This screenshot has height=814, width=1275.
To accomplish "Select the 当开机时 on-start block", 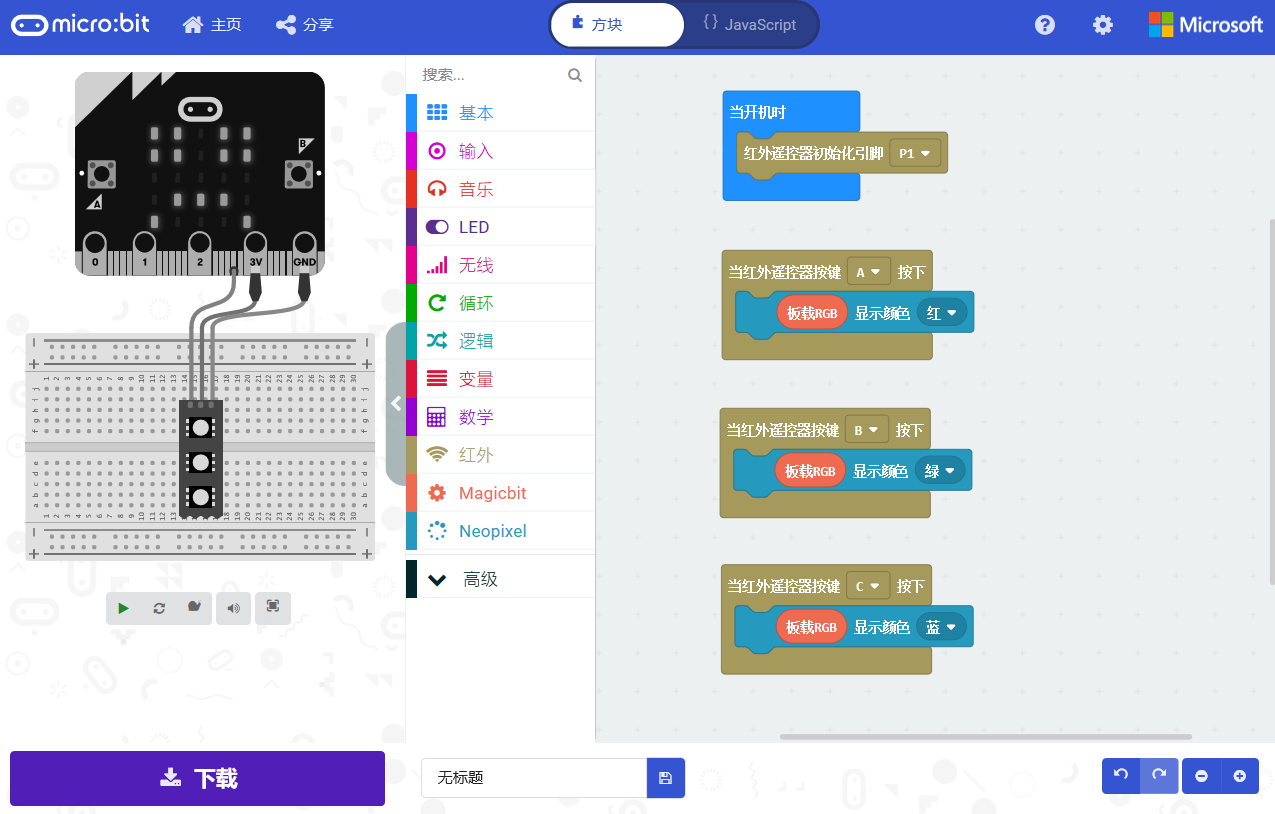I will coord(757,112).
